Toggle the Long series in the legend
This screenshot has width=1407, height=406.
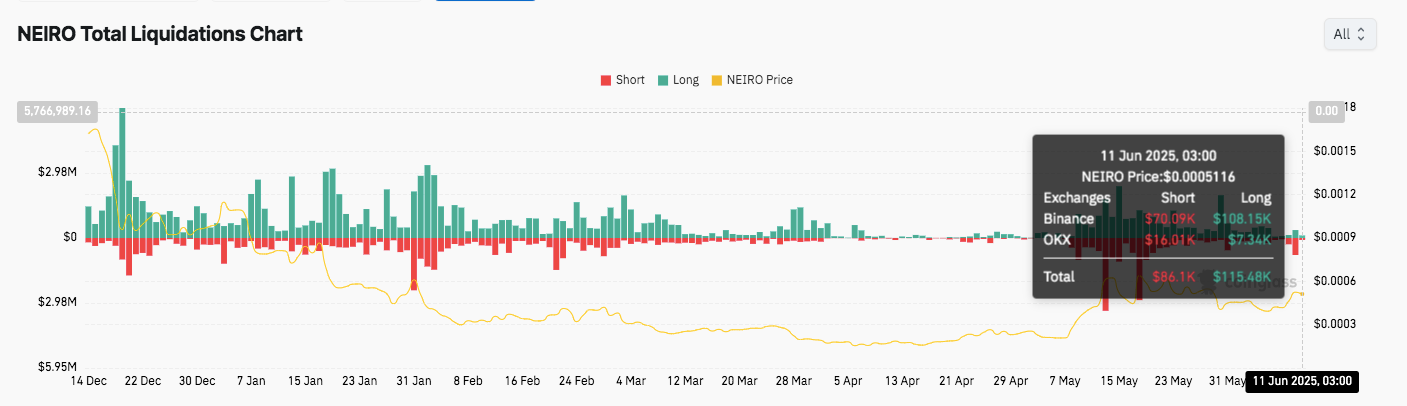tap(677, 80)
